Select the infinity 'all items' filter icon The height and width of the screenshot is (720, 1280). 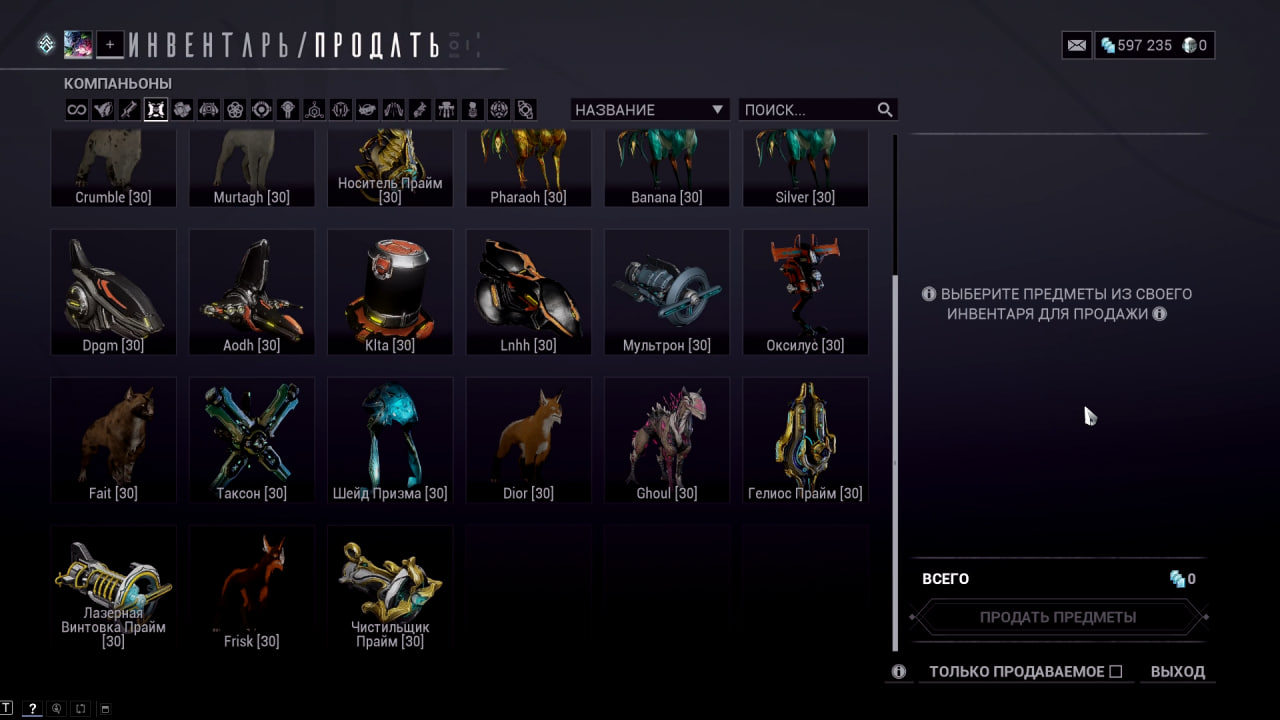[x=77, y=110]
